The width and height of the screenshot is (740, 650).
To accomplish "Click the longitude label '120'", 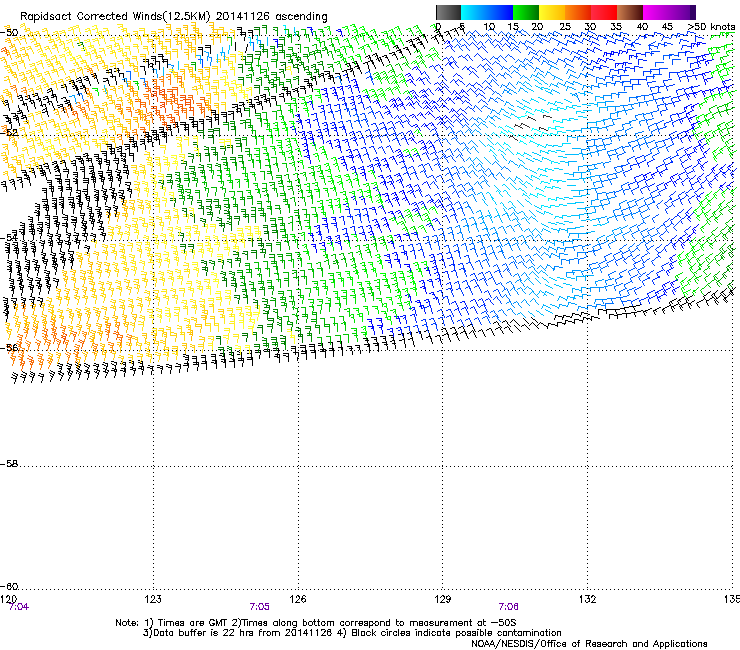I will pos(8,599).
